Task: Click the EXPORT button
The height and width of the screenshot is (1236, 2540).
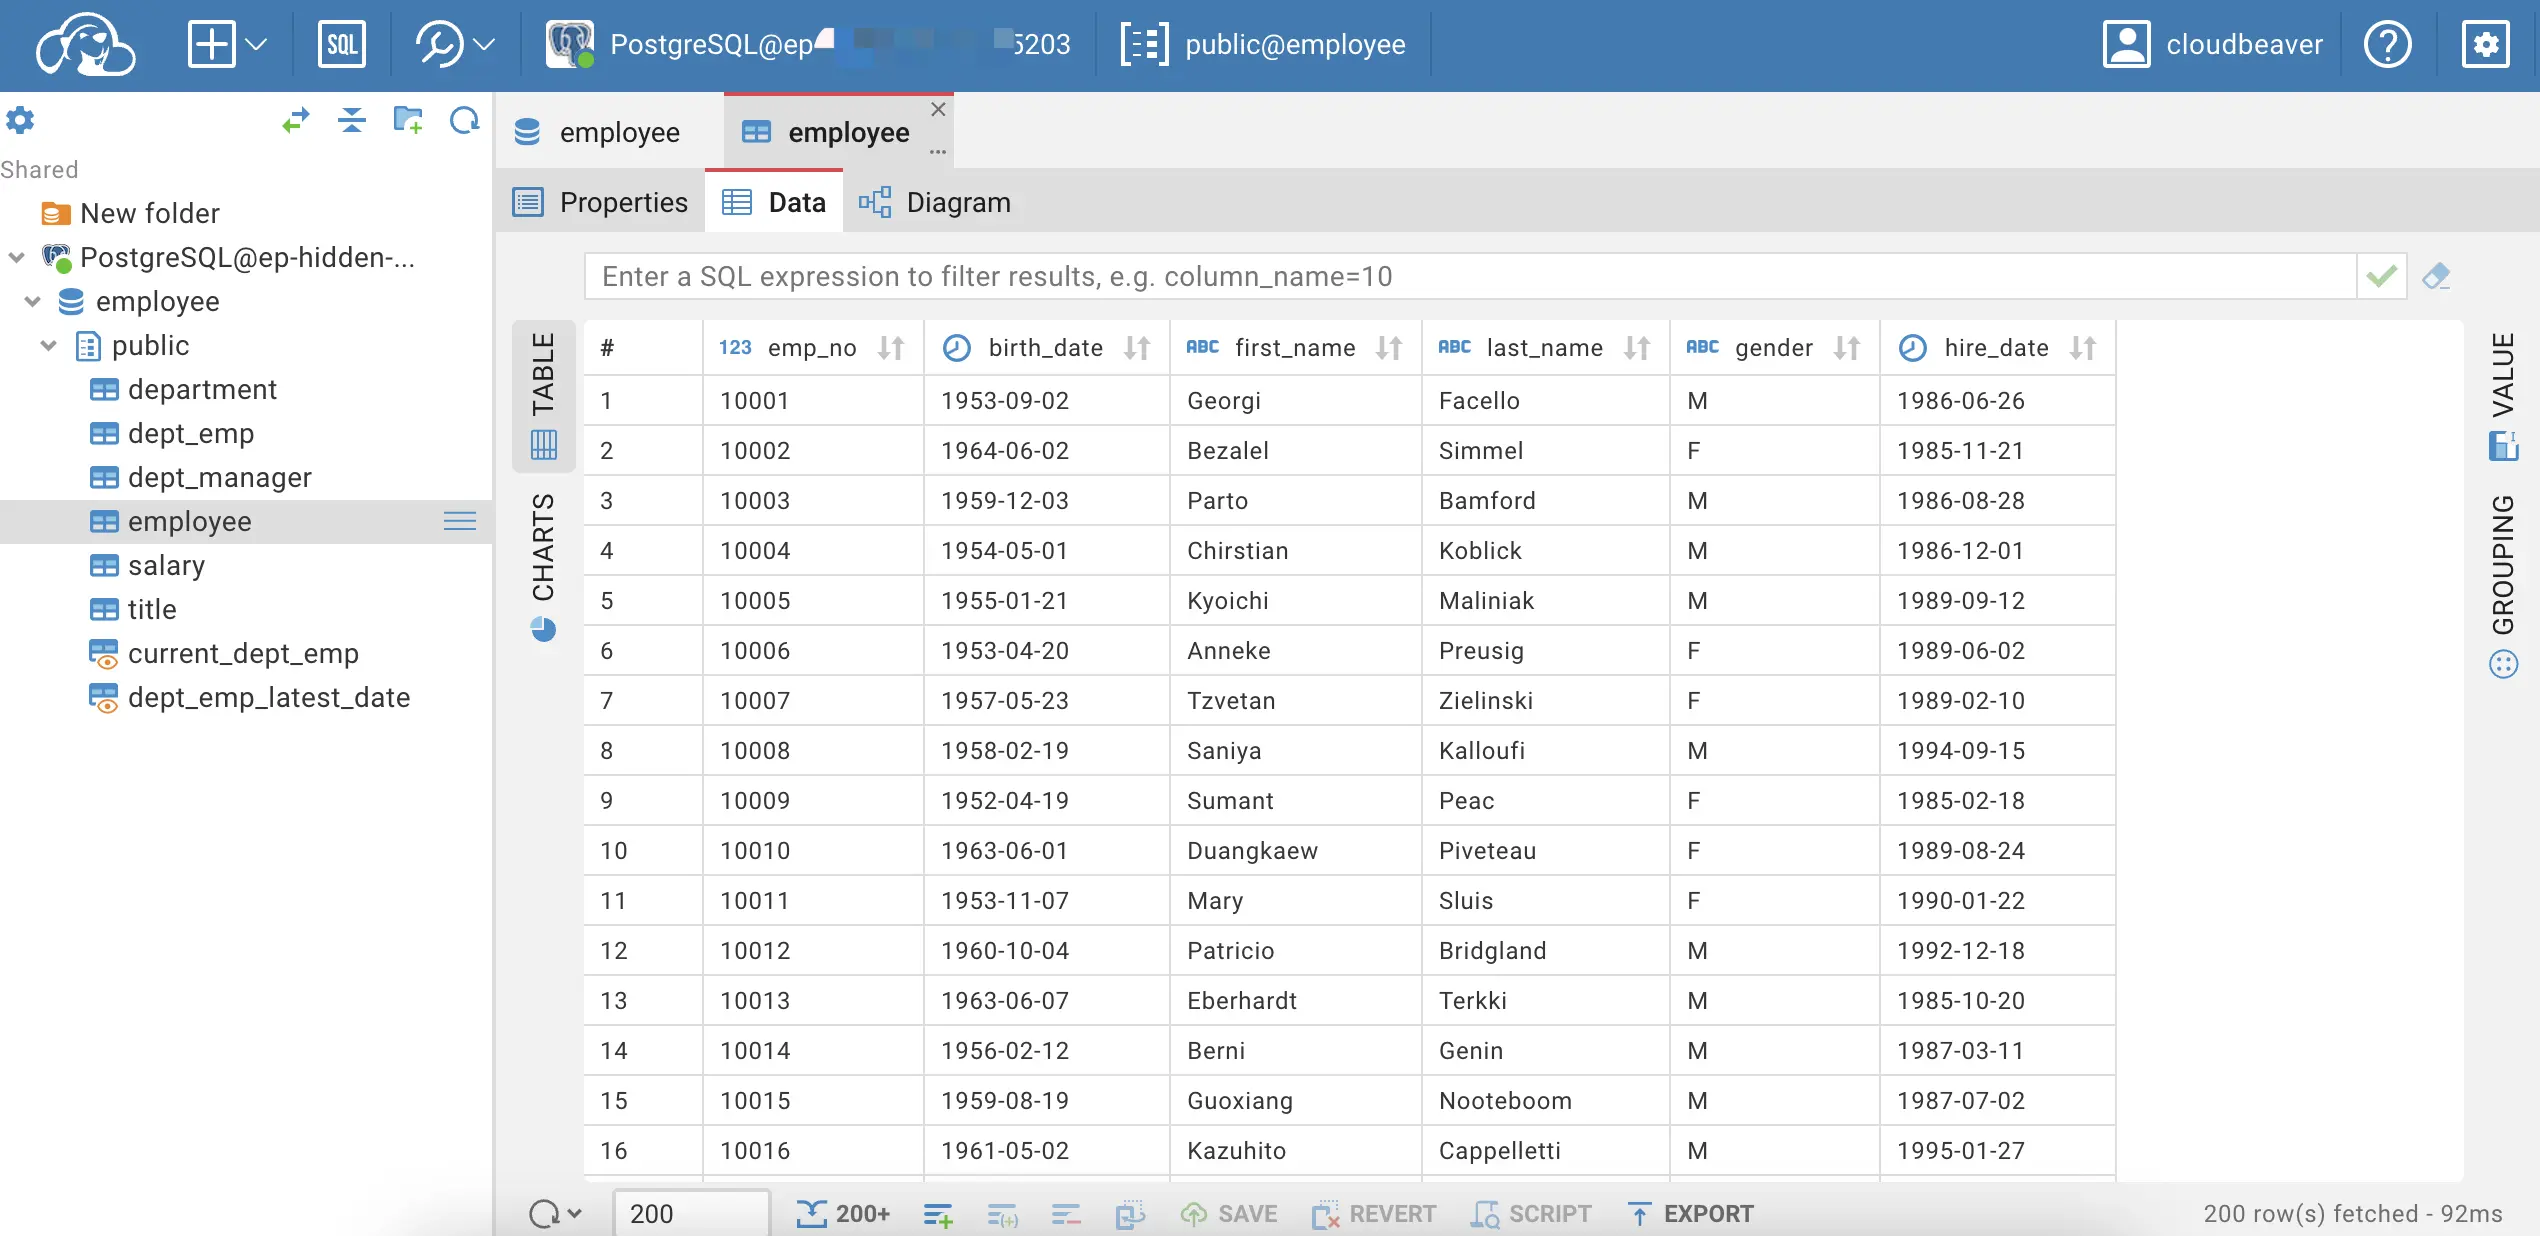Action: pyautogui.click(x=1690, y=1214)
